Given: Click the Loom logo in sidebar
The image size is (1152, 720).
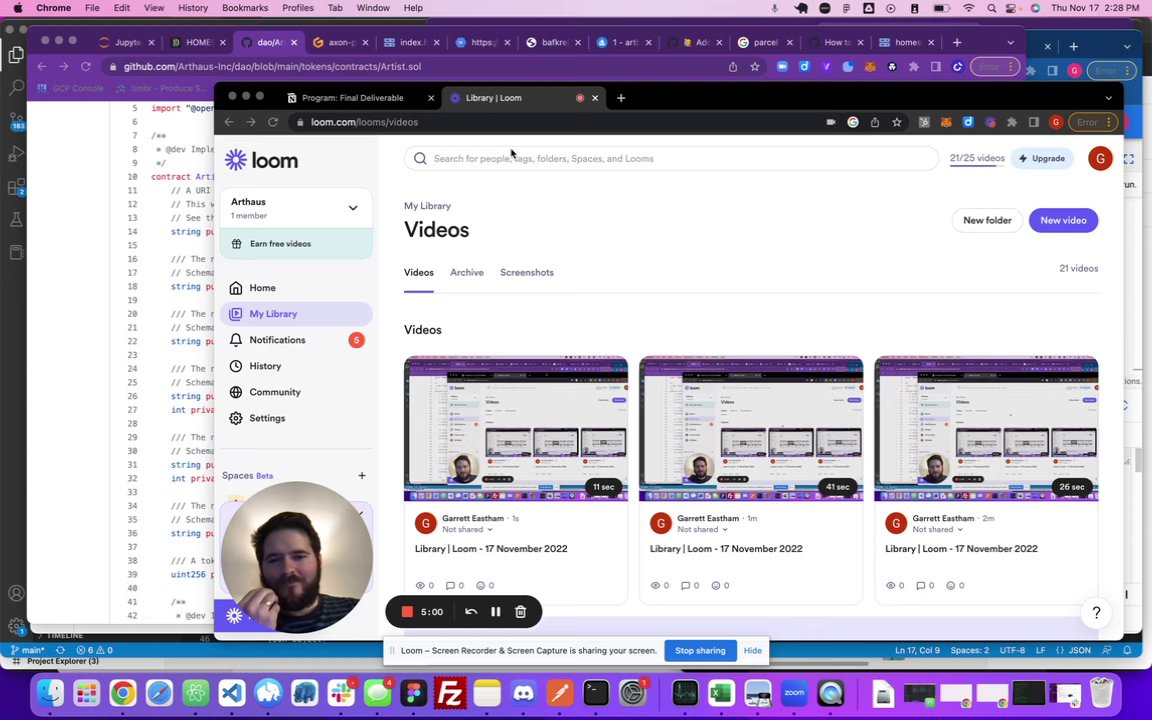Looking at the screenshot, I should pyautogui.click(x=262, y=159).
